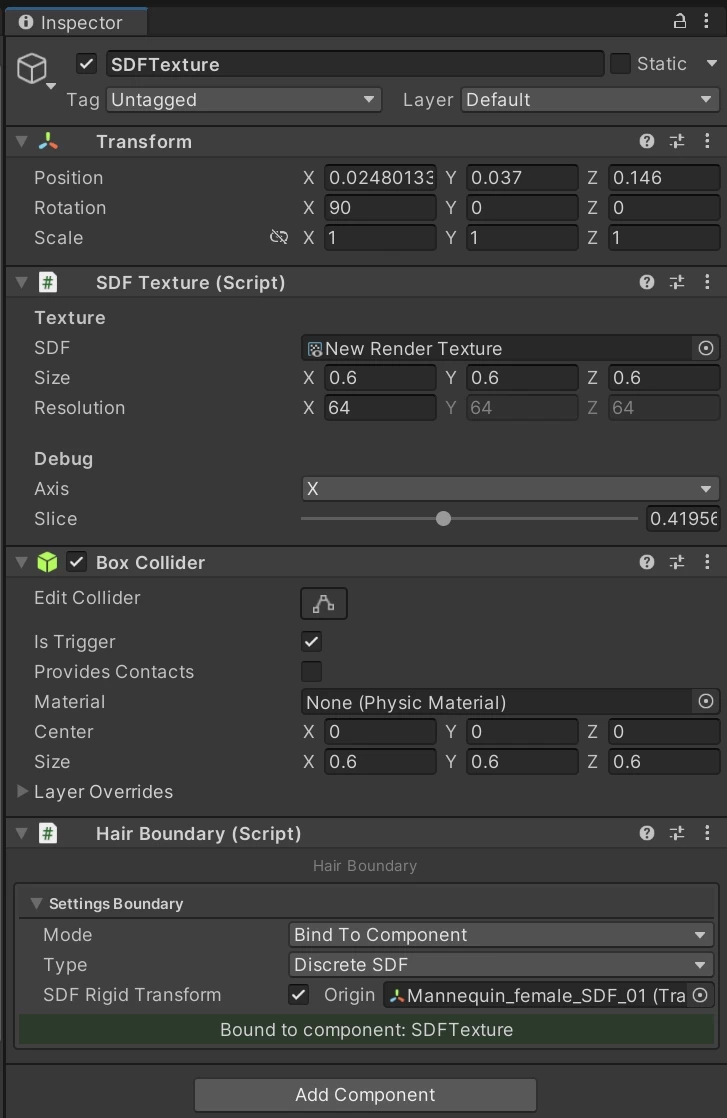
Task: Click the Inspector lock icon
Action: point(680,21)
